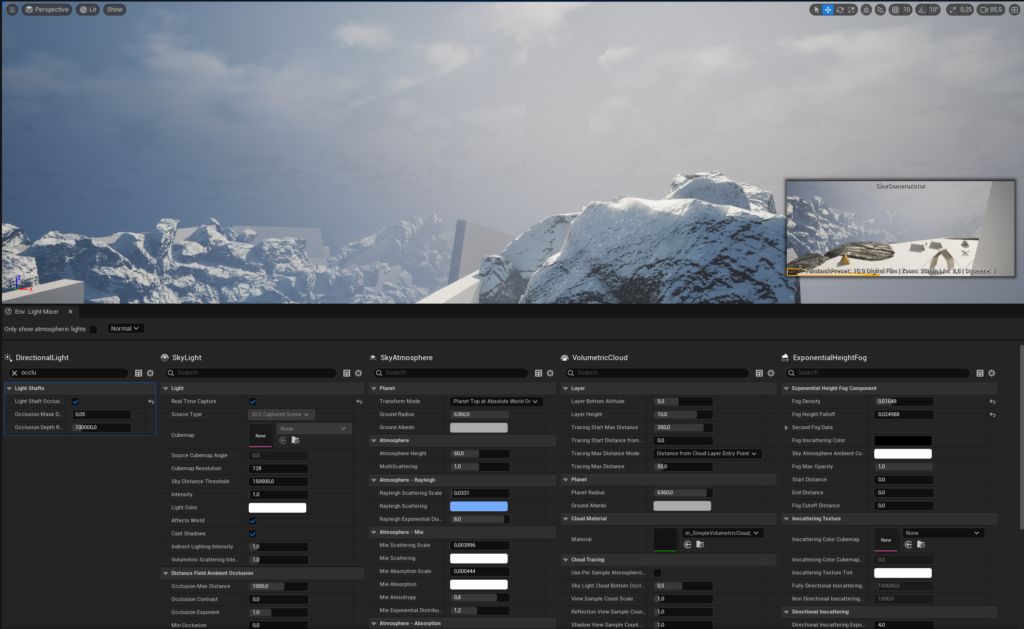The image size is (1024, 629).
Task: Enable Only show atmospheric lights
Action: (x=93, y=328)
